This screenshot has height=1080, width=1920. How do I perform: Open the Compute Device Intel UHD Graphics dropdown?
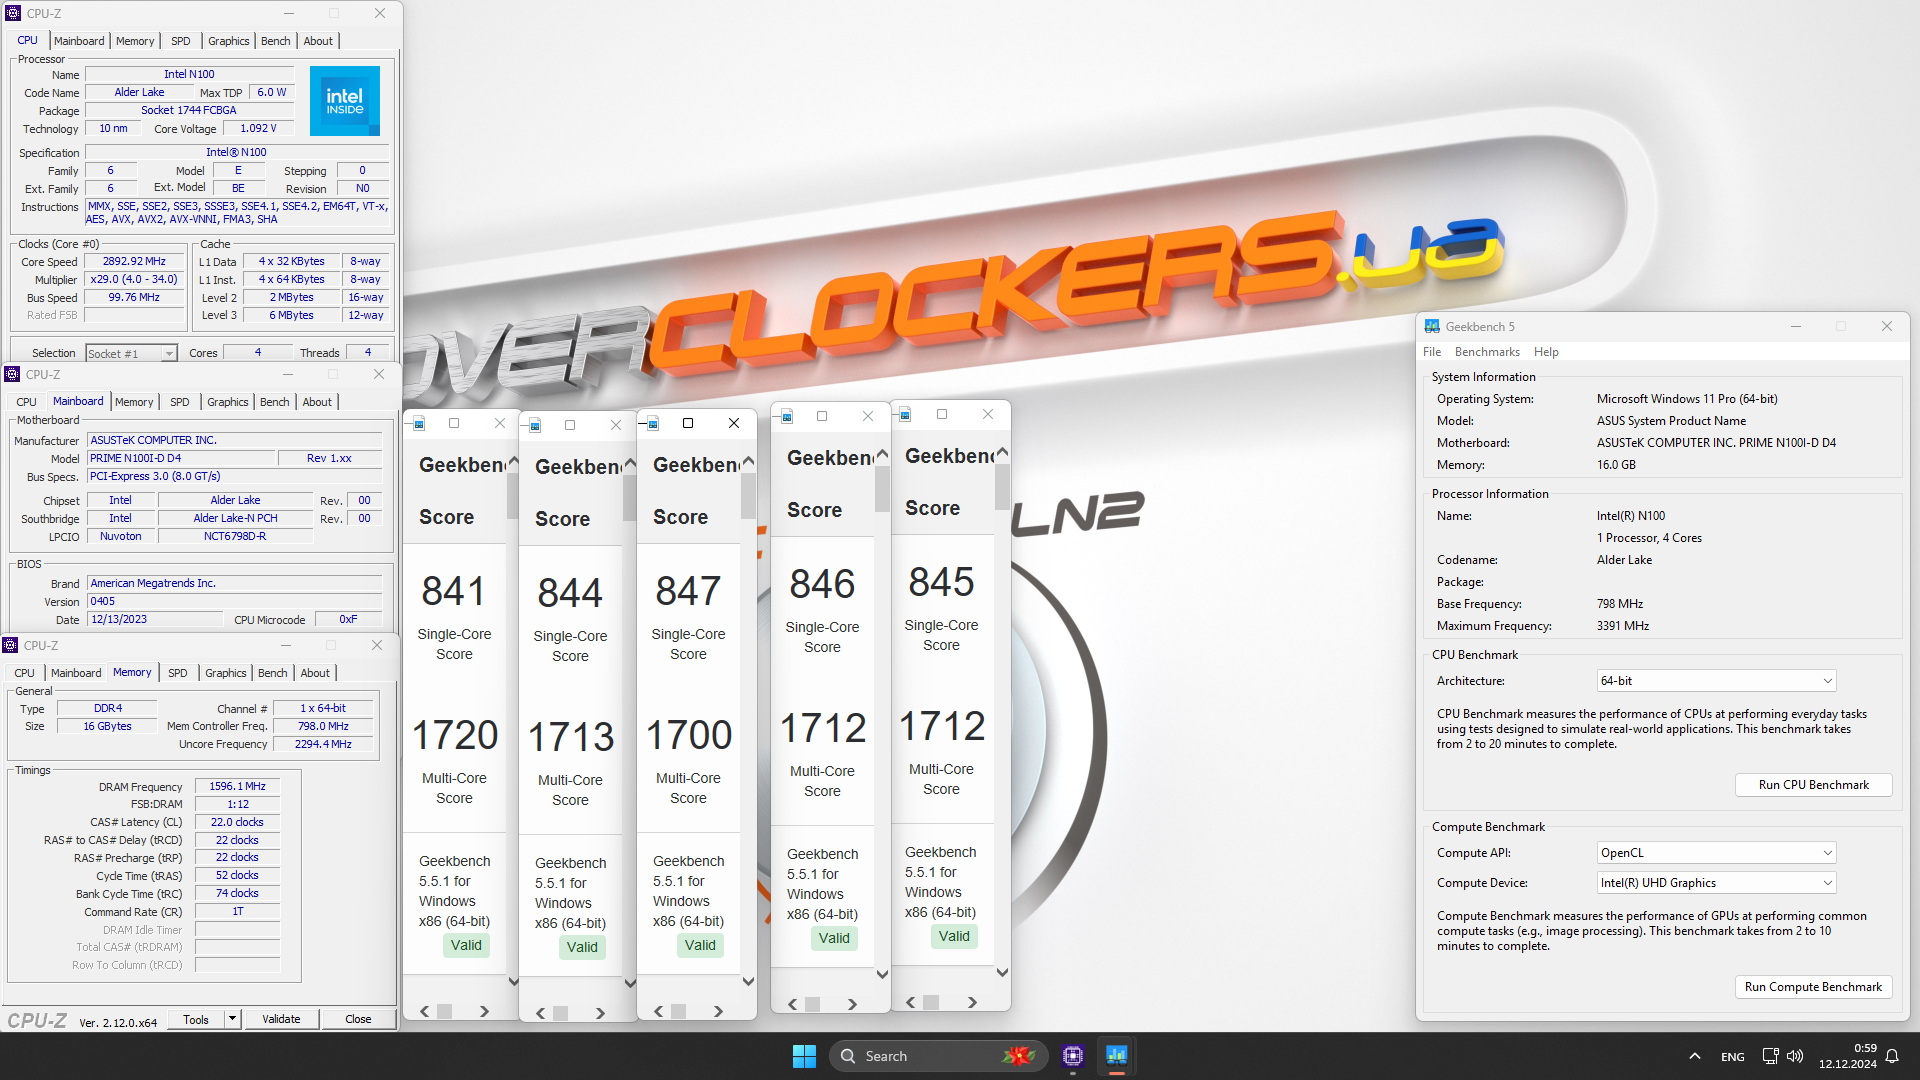[x=1716, y=883]
